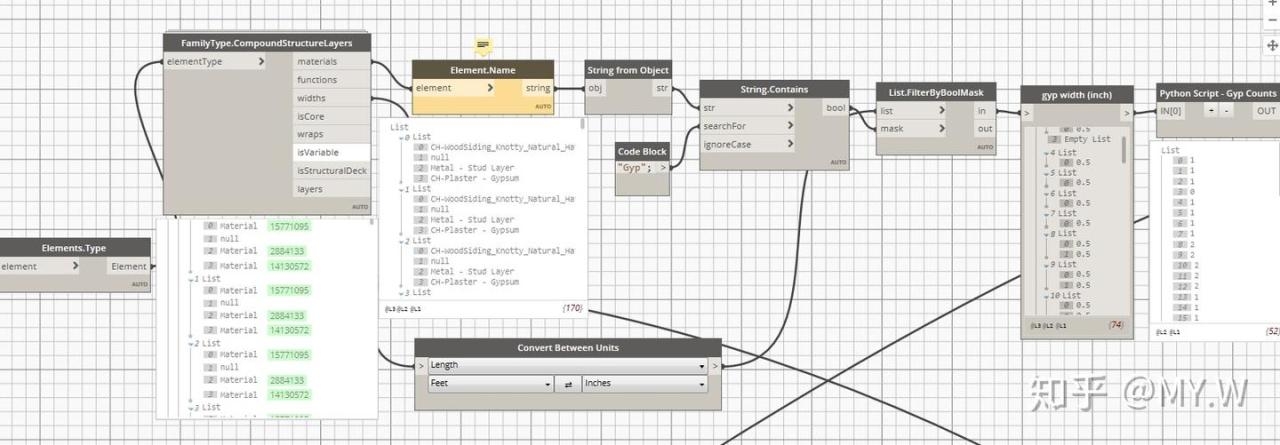Select the String.Contains node title

774,89
